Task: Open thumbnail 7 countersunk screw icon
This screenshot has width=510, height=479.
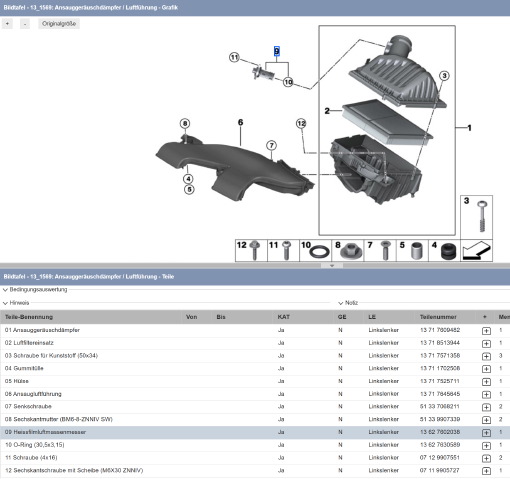Action: 380,250
